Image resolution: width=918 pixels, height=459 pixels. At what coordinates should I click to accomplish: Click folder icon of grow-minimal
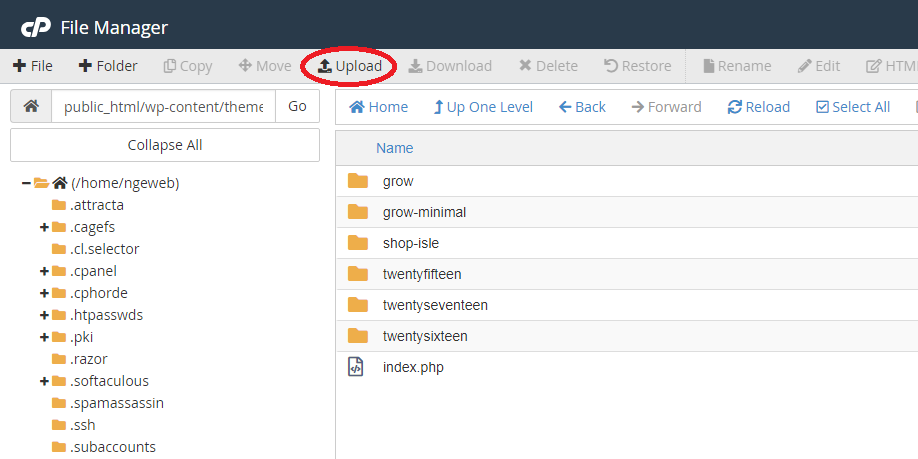pyautogui.click(x=358, y=212)
